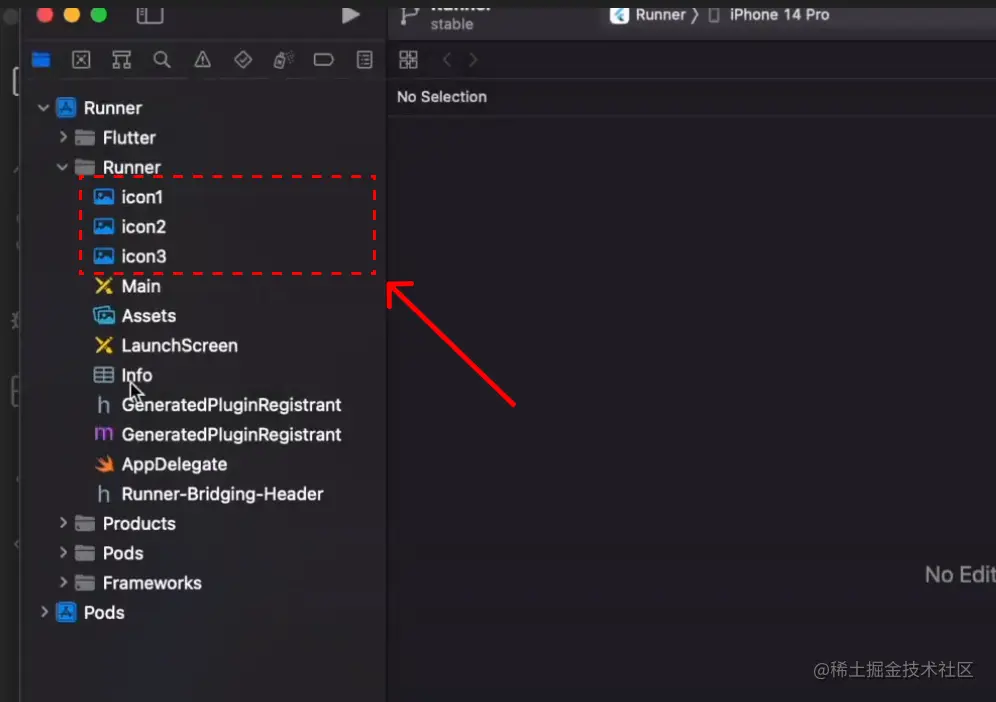Open the Source Control navigator

point(81,60)
